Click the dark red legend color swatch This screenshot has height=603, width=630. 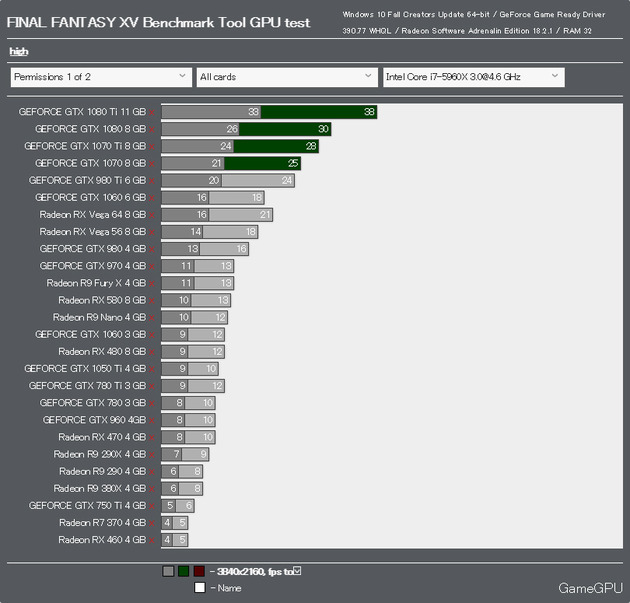point(199,571)
